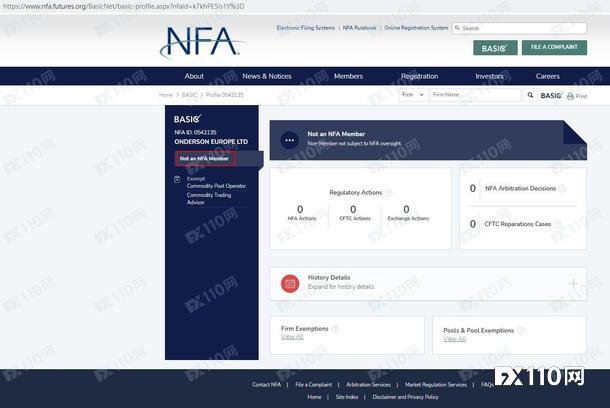
Task: Click the File a Complaint button
Action: 554,47
